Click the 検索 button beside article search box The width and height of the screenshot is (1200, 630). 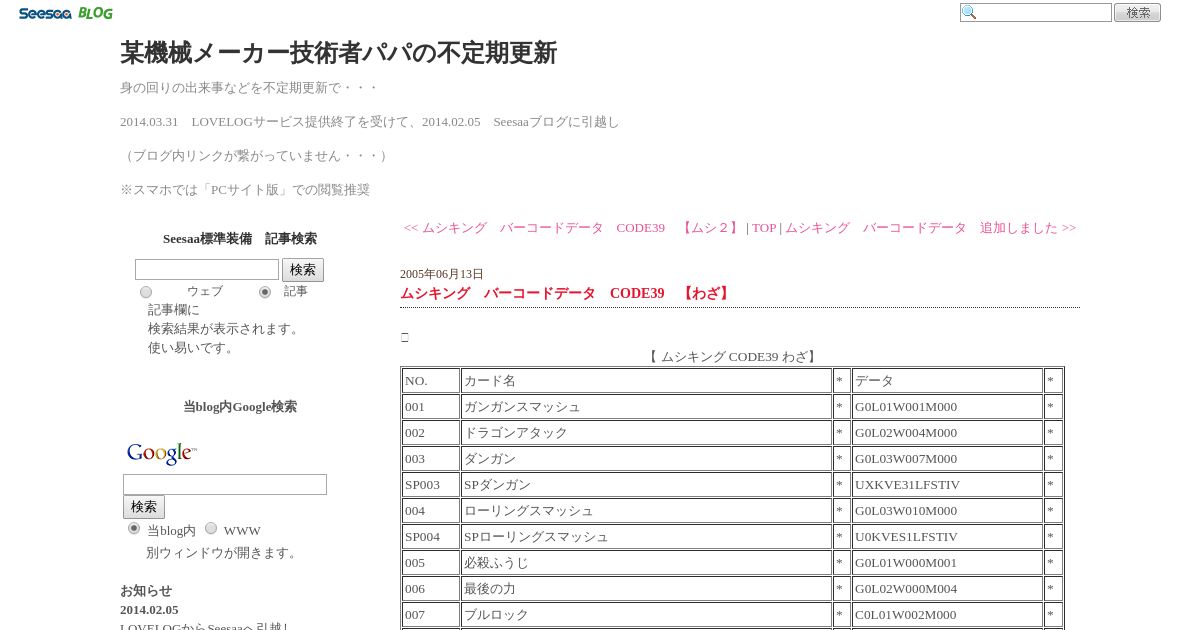(303, 270)
